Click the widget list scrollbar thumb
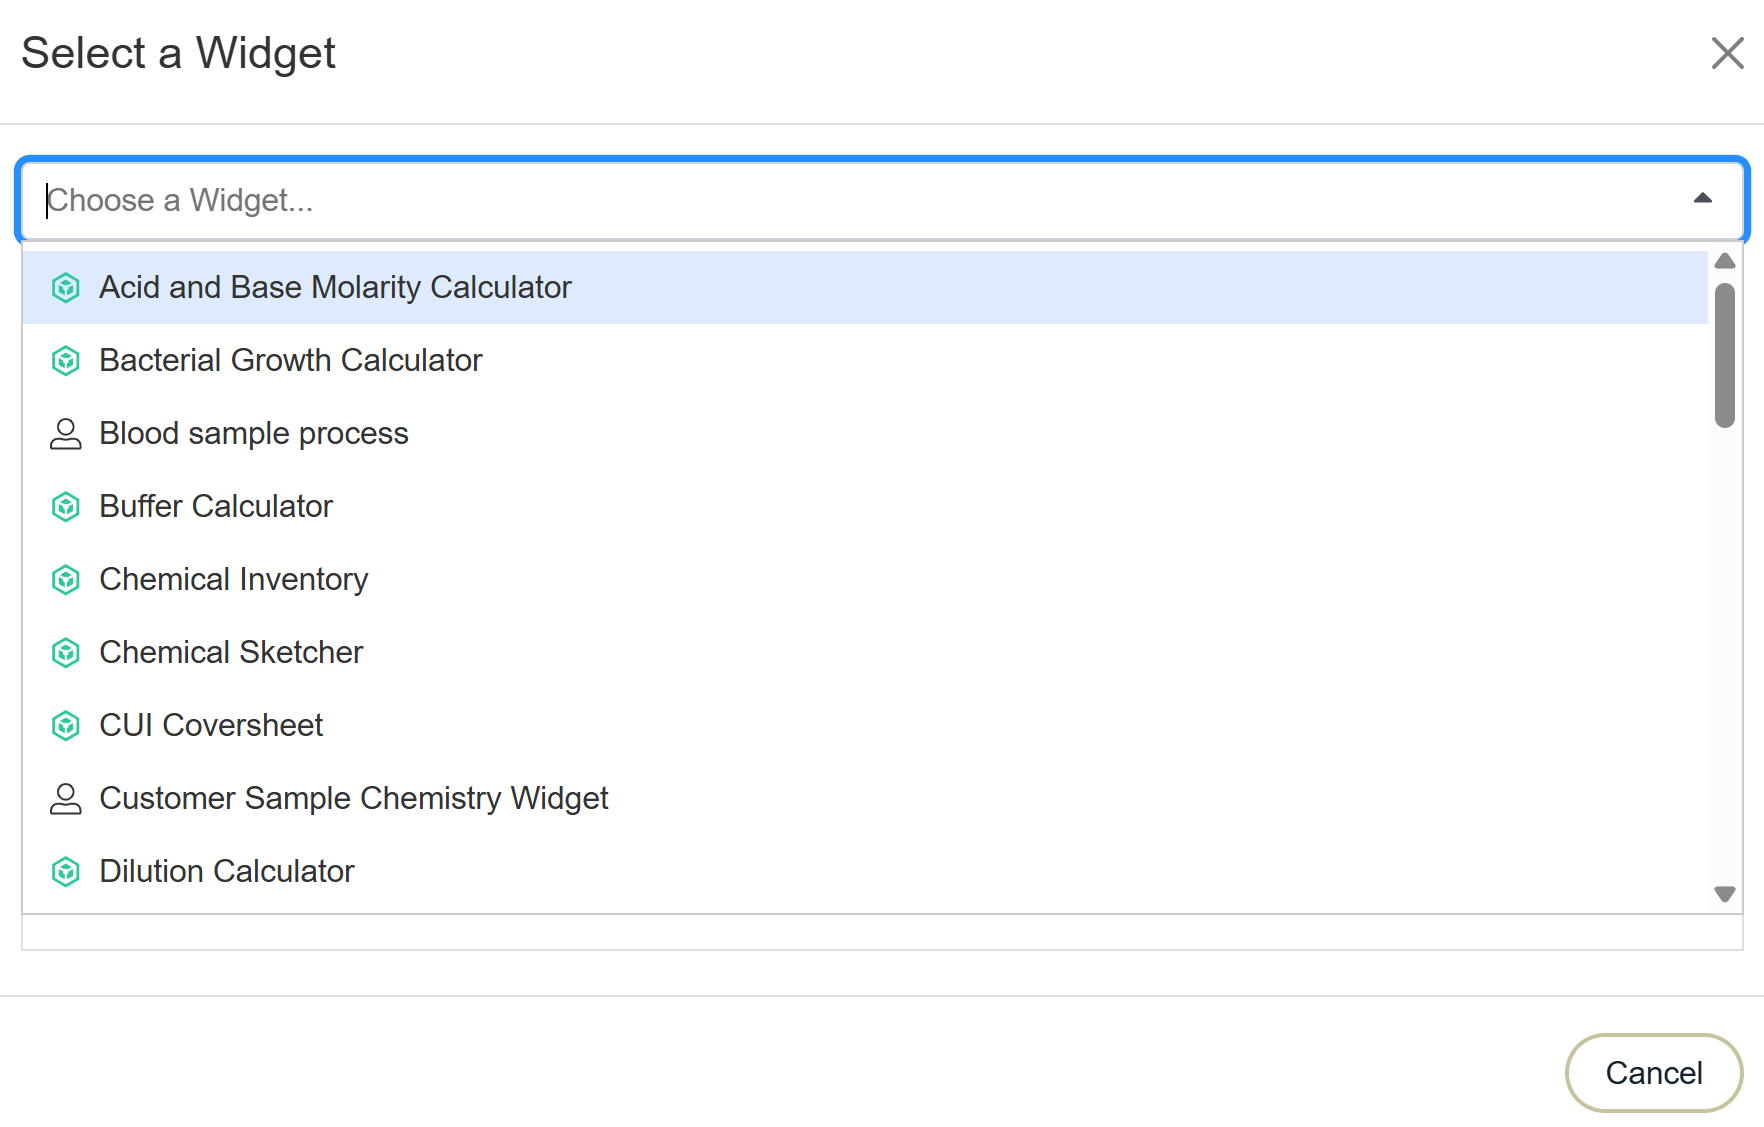Viewport: 1764px width, 1127px height. click(1724, 355)
